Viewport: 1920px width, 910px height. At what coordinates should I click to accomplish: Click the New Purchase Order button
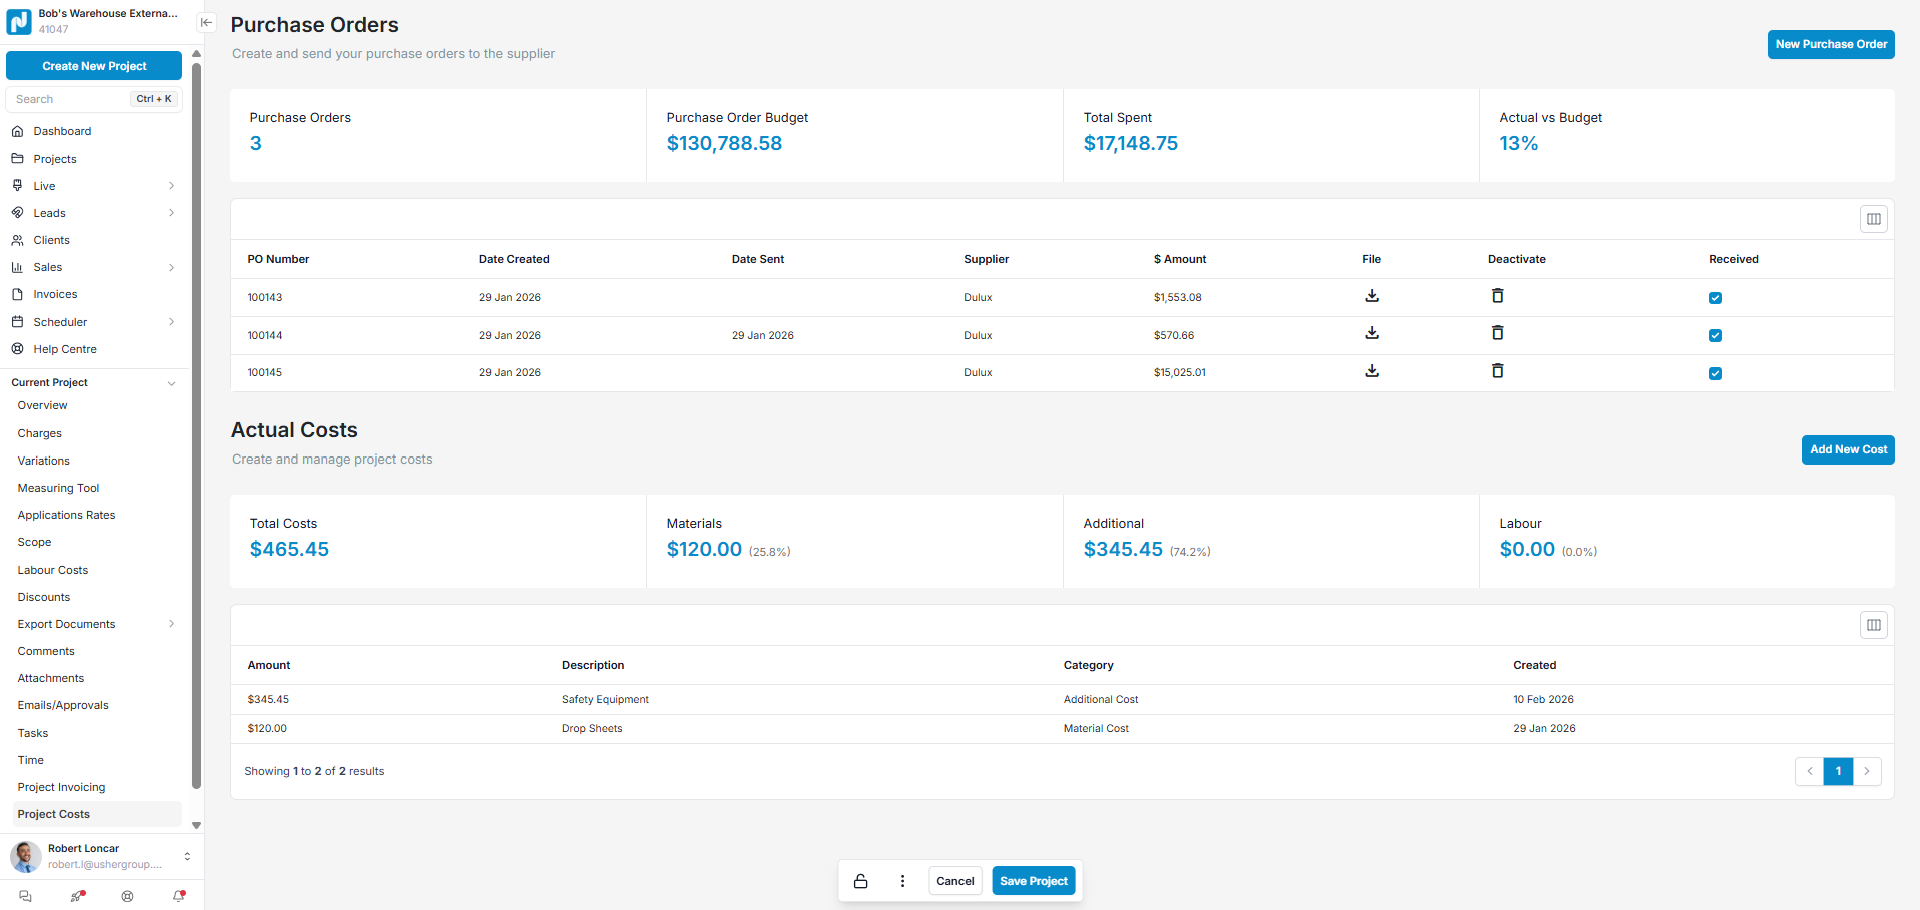point(1830,44)
